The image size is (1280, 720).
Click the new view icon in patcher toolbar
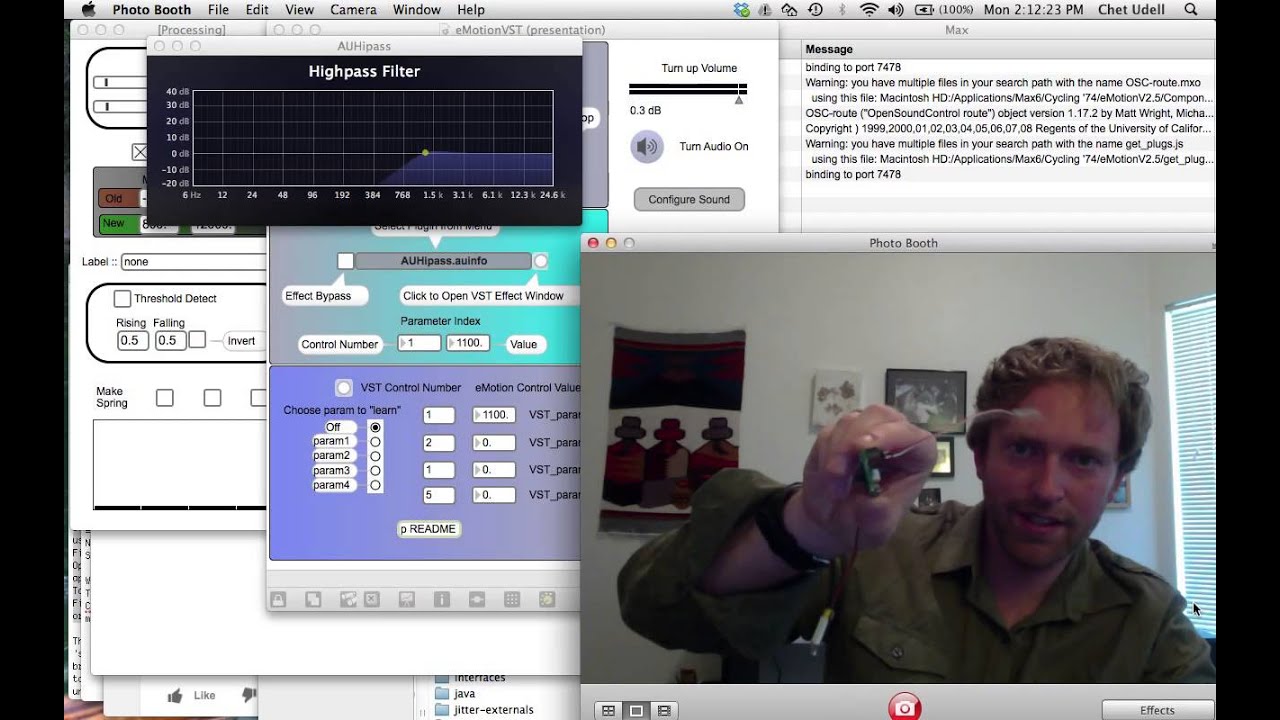[x=313, y=599]
